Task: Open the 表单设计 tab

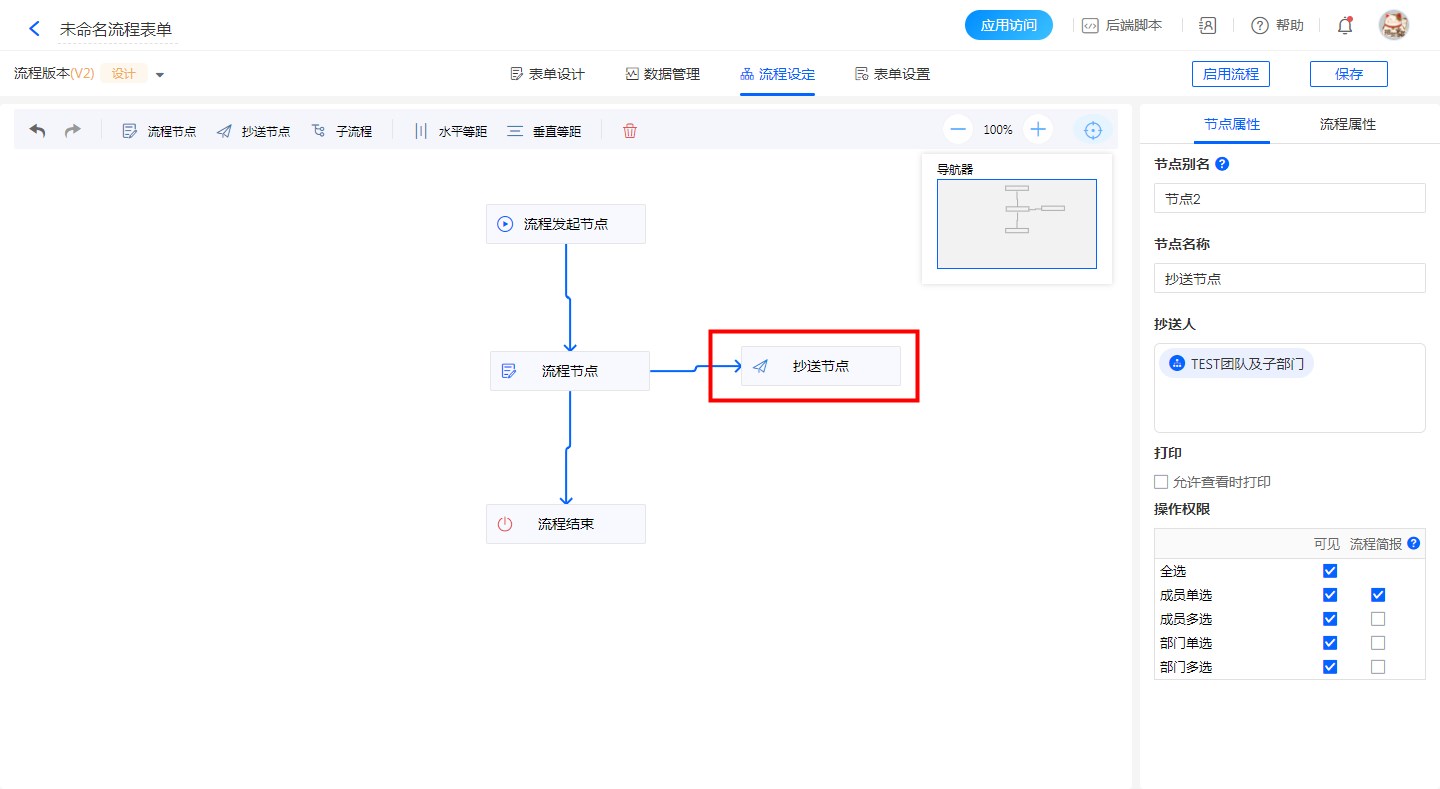Action: (x=547, y=74)
